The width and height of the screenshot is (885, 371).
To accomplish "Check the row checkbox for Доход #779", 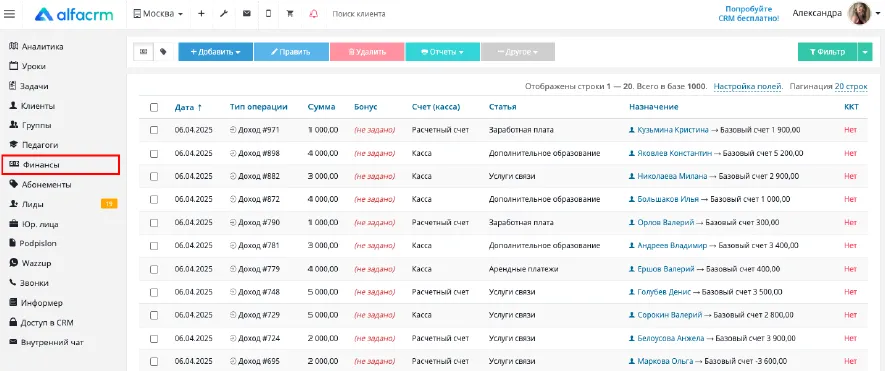I will (x=154, y=269).
